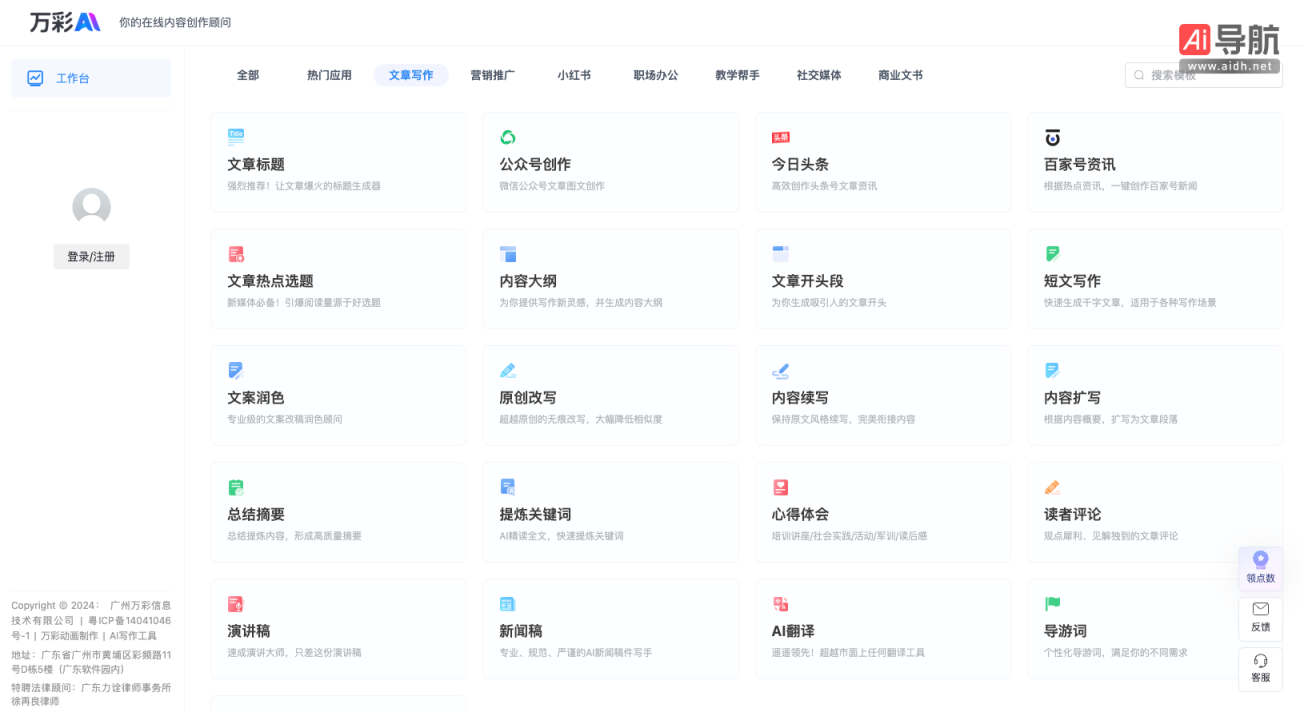Switch to the 营销推广 tab
The image size is (1304, 712).
[x=493, y=75]
